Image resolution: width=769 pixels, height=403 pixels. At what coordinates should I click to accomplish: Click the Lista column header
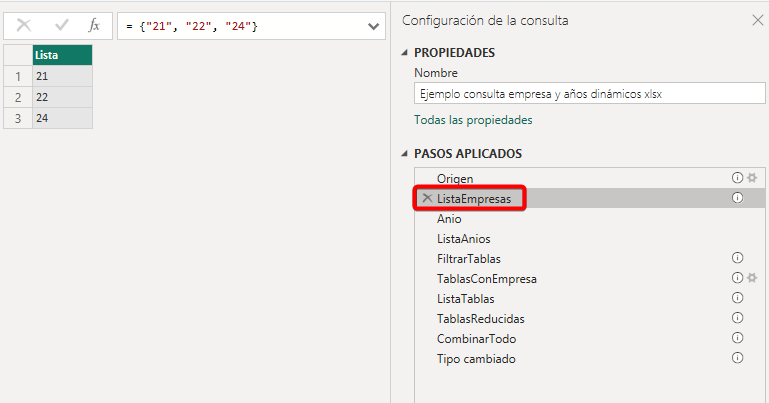pyautogui.click(x=62, y=56)
